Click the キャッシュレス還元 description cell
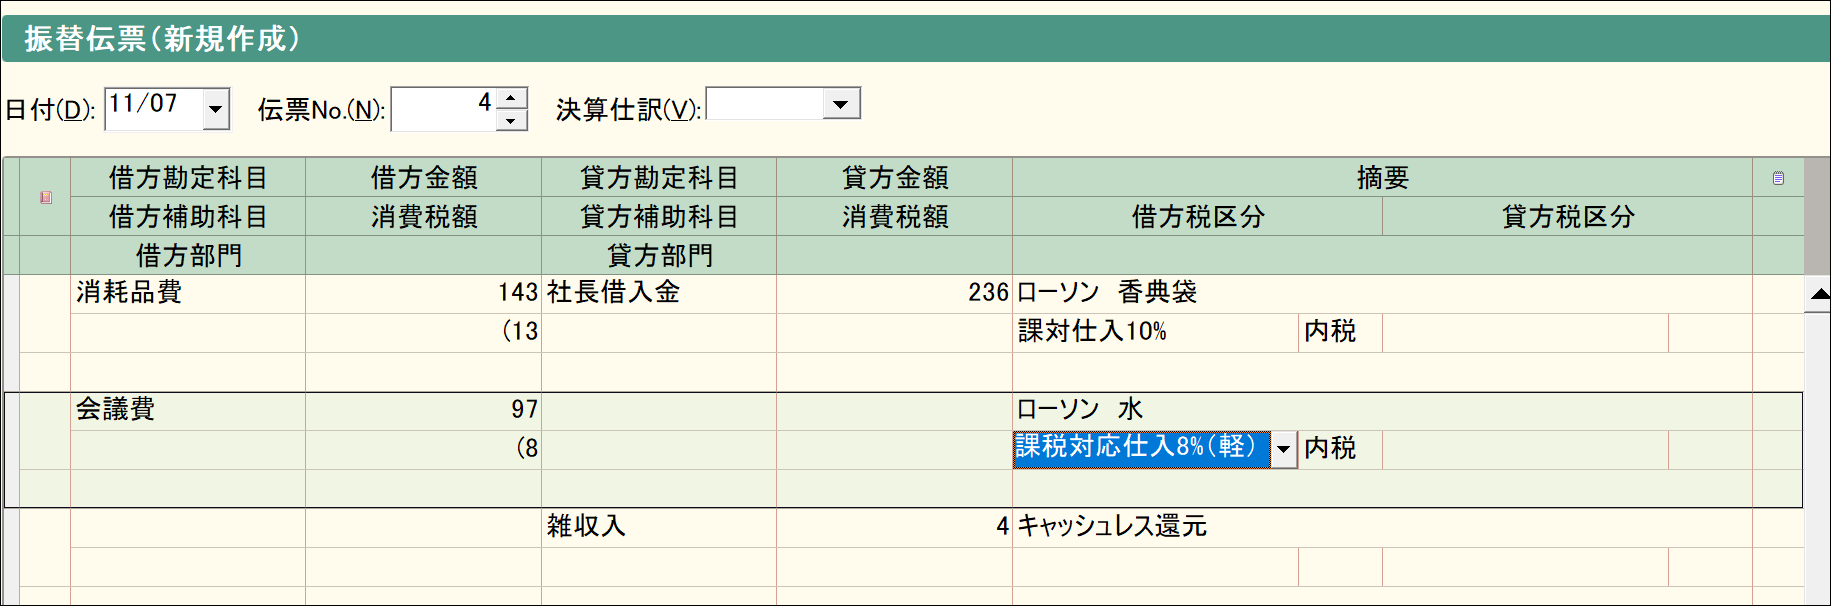Viewport: 1831px width, 606px height. tap(1383, 527)
